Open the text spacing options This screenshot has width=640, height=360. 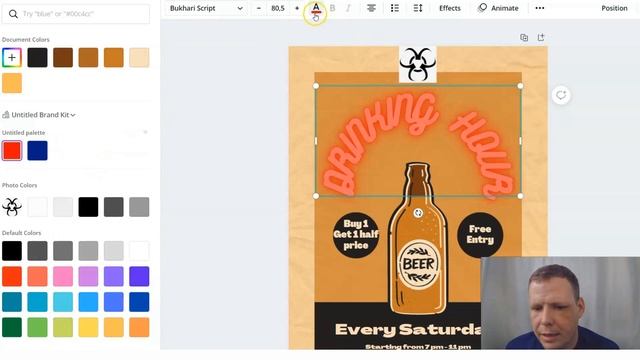point(418,8)
